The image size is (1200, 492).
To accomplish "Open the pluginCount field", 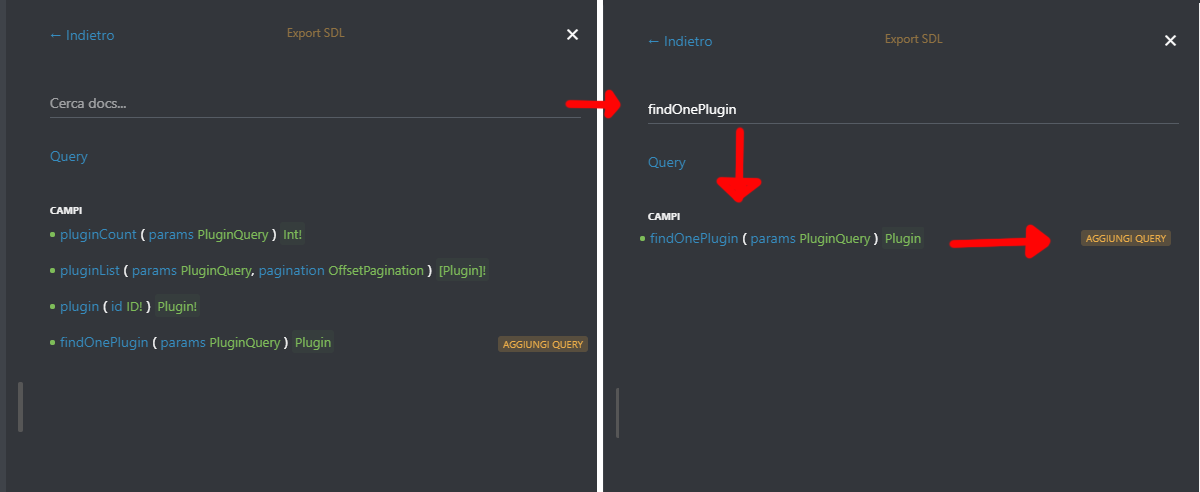I will click(x=98, y=234).
